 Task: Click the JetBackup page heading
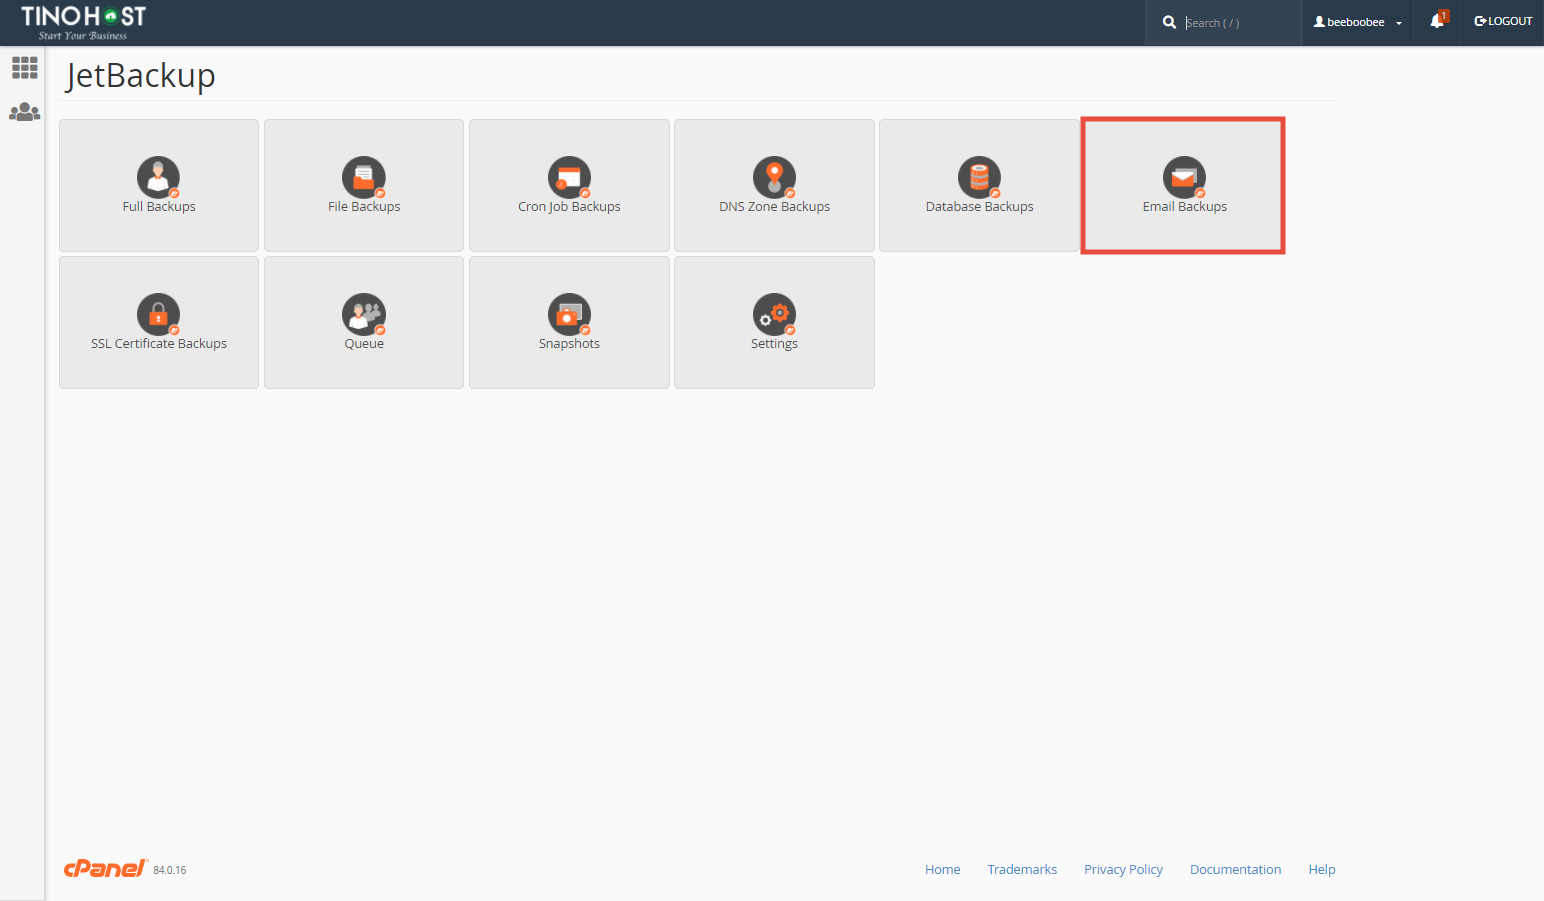coord(140,76)
